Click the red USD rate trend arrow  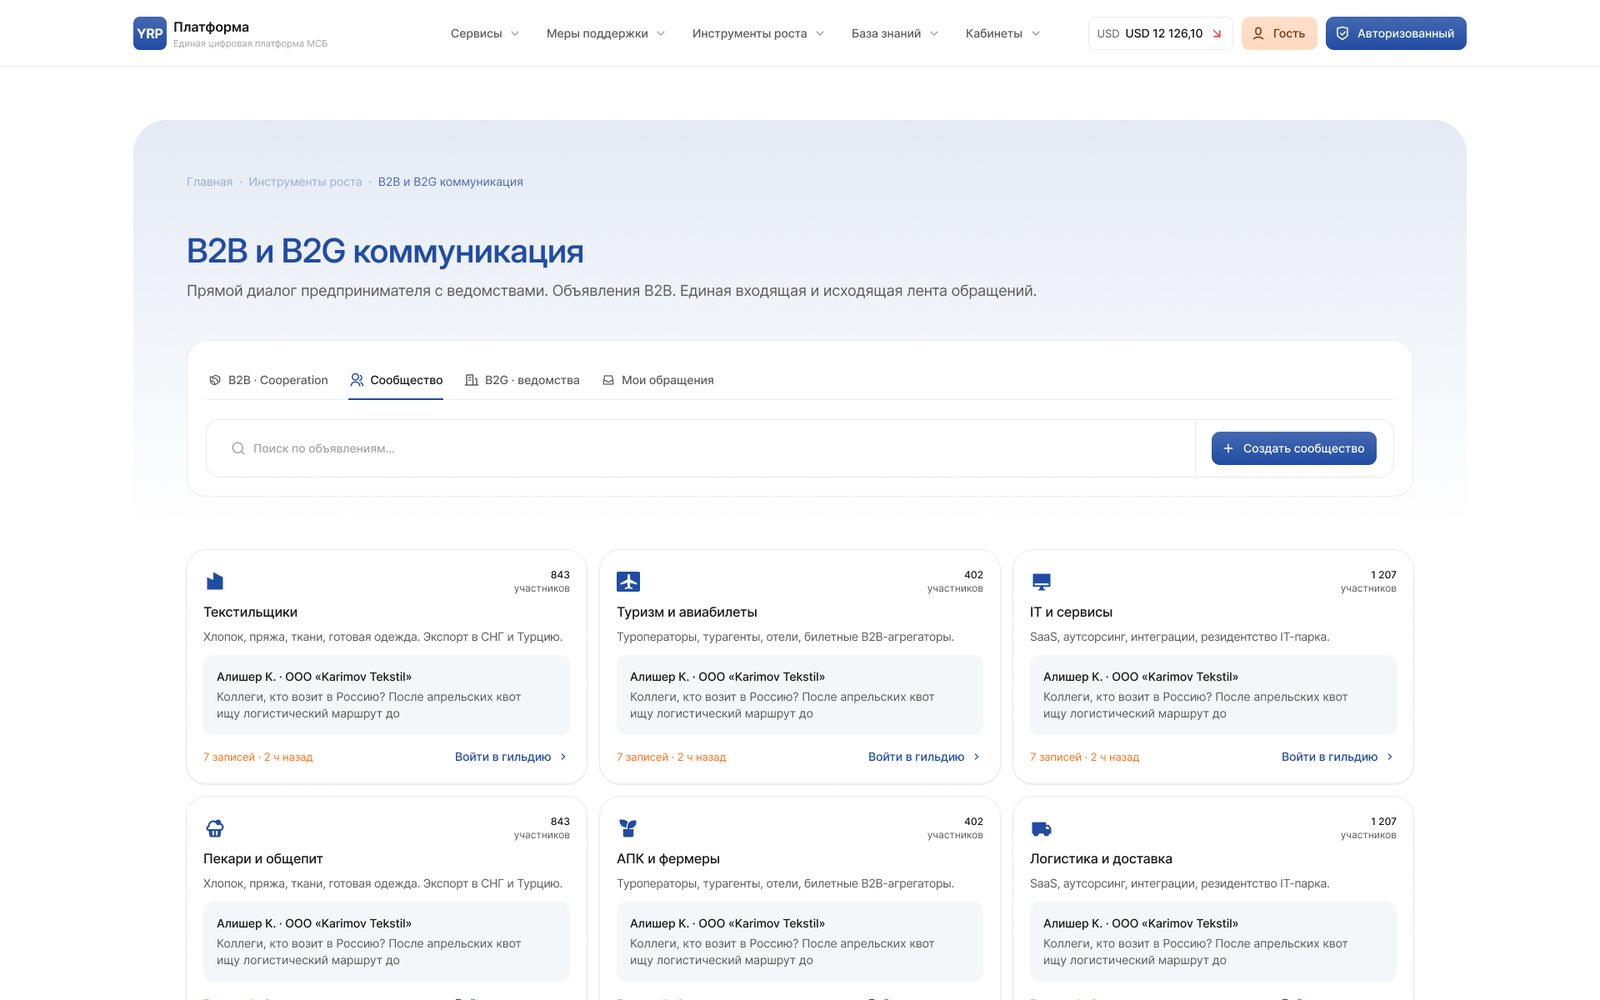(1217, 34)
